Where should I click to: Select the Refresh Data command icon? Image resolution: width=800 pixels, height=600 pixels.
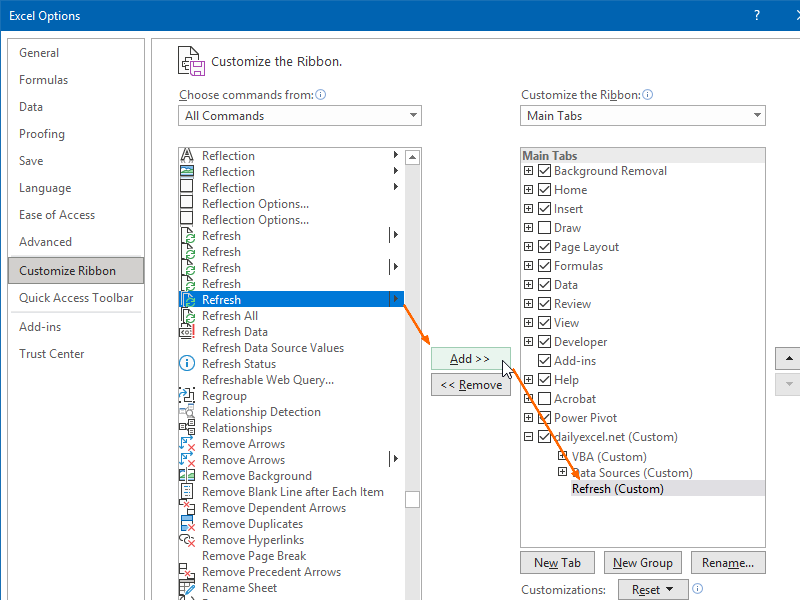tap(187, 332)
